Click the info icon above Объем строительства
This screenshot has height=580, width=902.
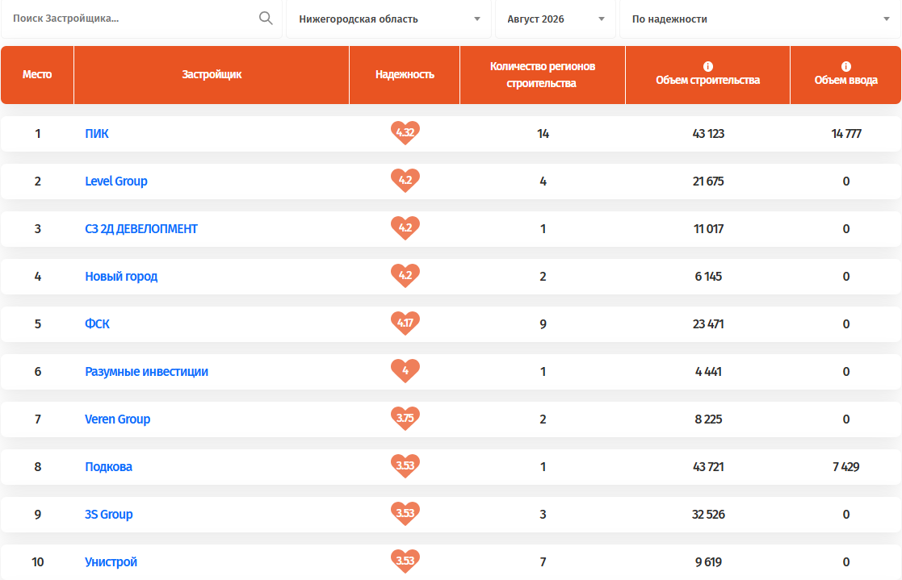coord(708,66)
